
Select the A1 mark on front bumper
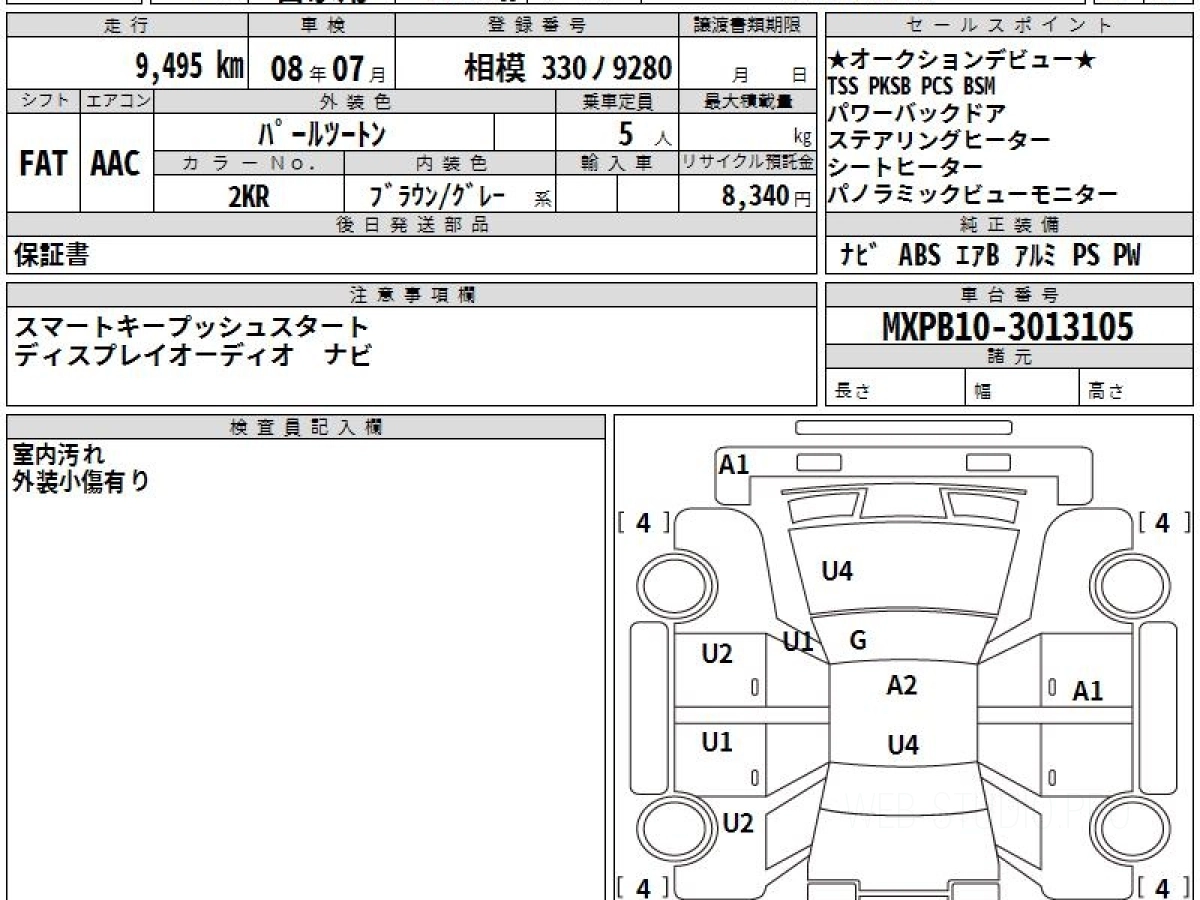coord(734,464)
